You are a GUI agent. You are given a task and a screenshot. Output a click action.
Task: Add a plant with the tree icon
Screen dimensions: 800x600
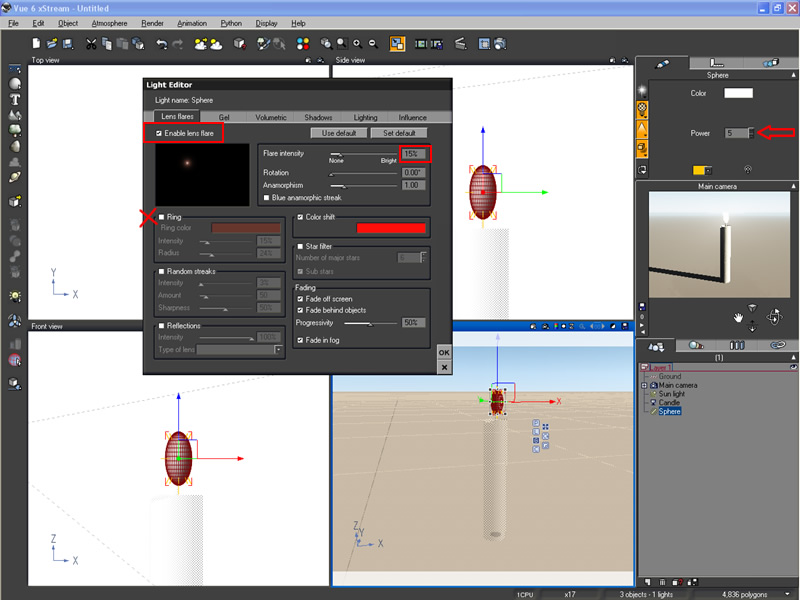(x=15, y=130)
